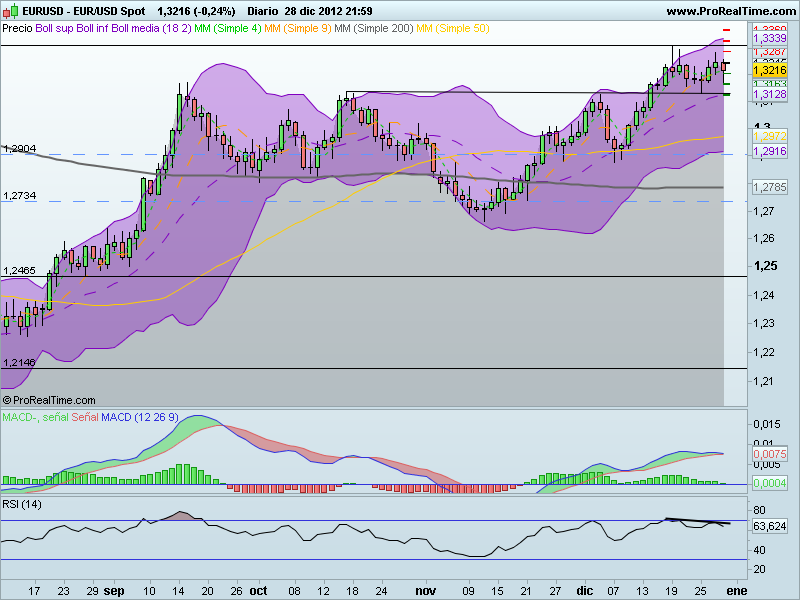
Task: Select the MM (Simple 9) moving average label
Action: click(x=297, y=29)
